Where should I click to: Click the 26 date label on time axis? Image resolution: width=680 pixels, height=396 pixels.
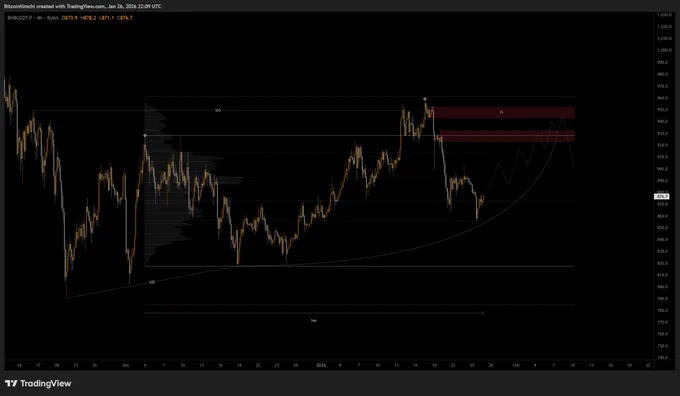click(95, 365)
